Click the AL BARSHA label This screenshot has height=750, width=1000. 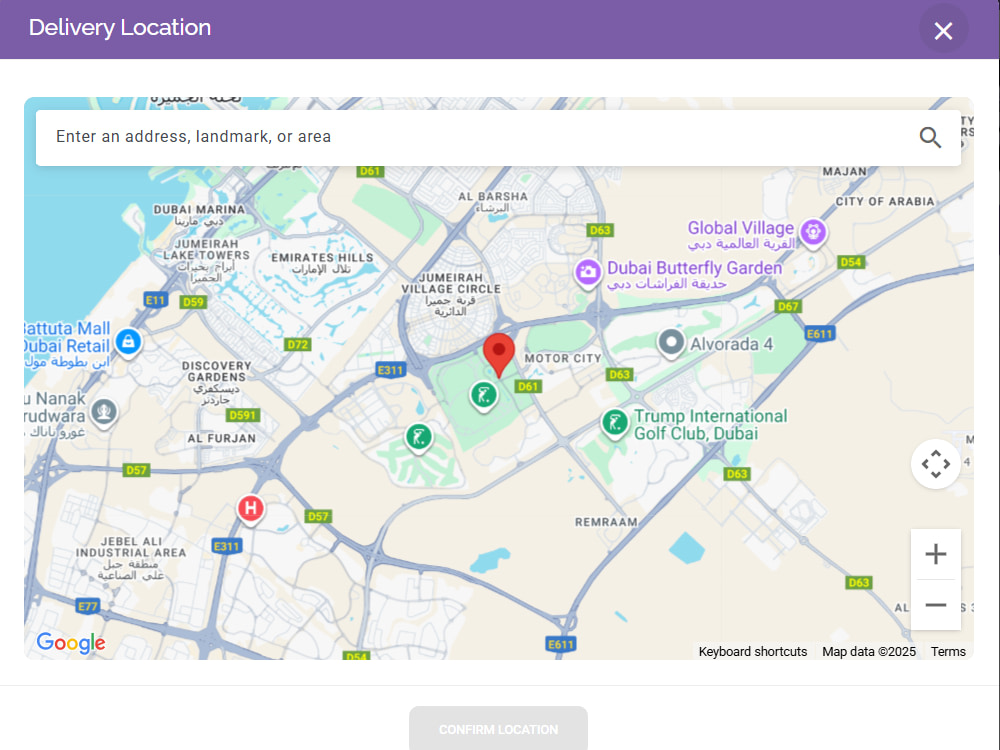coord(493,196)
